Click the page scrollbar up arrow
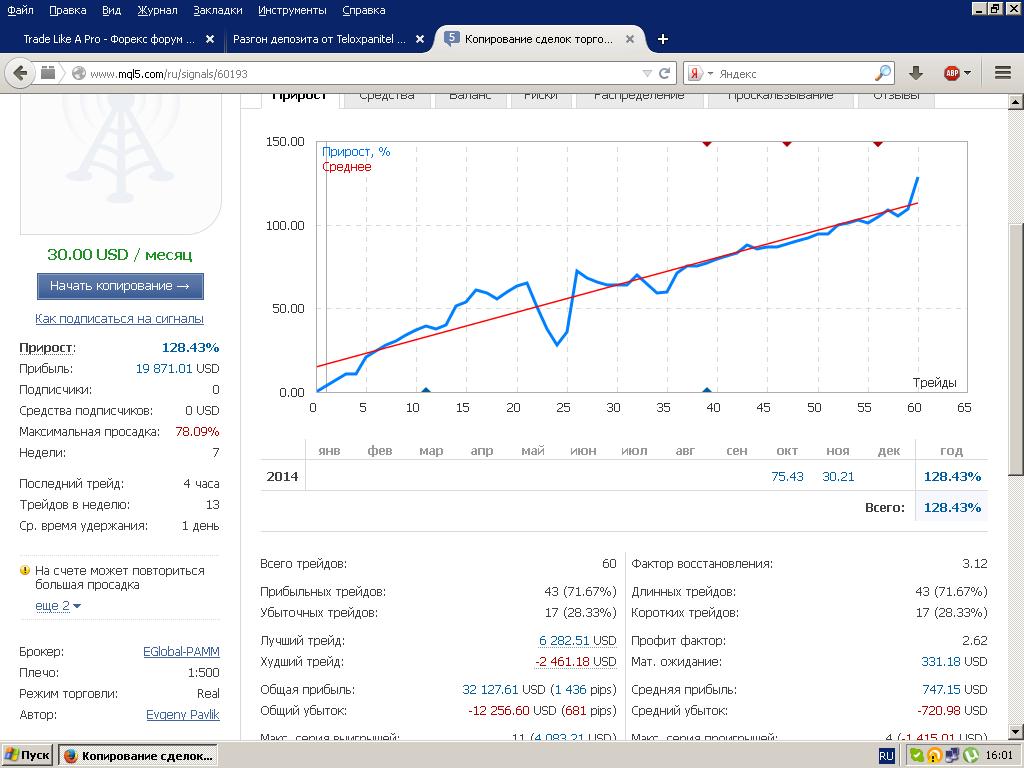 coord(1016,102)
